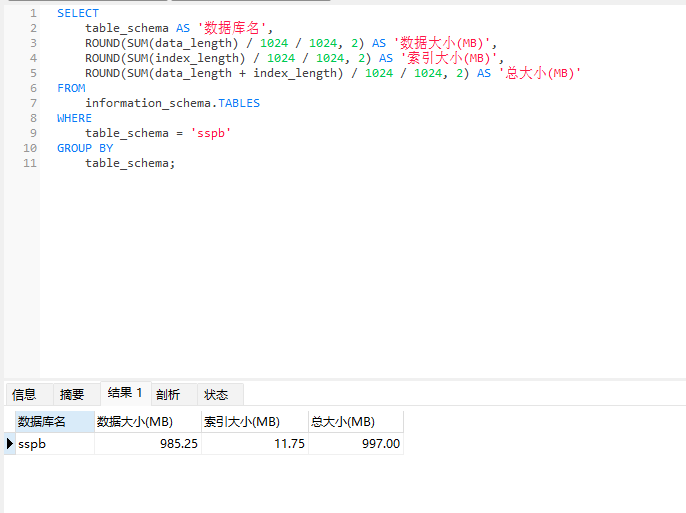The width and height of the screenshot is (686, 513).
Task: Switch to the 状态 tab
Action: coord(220,394)
